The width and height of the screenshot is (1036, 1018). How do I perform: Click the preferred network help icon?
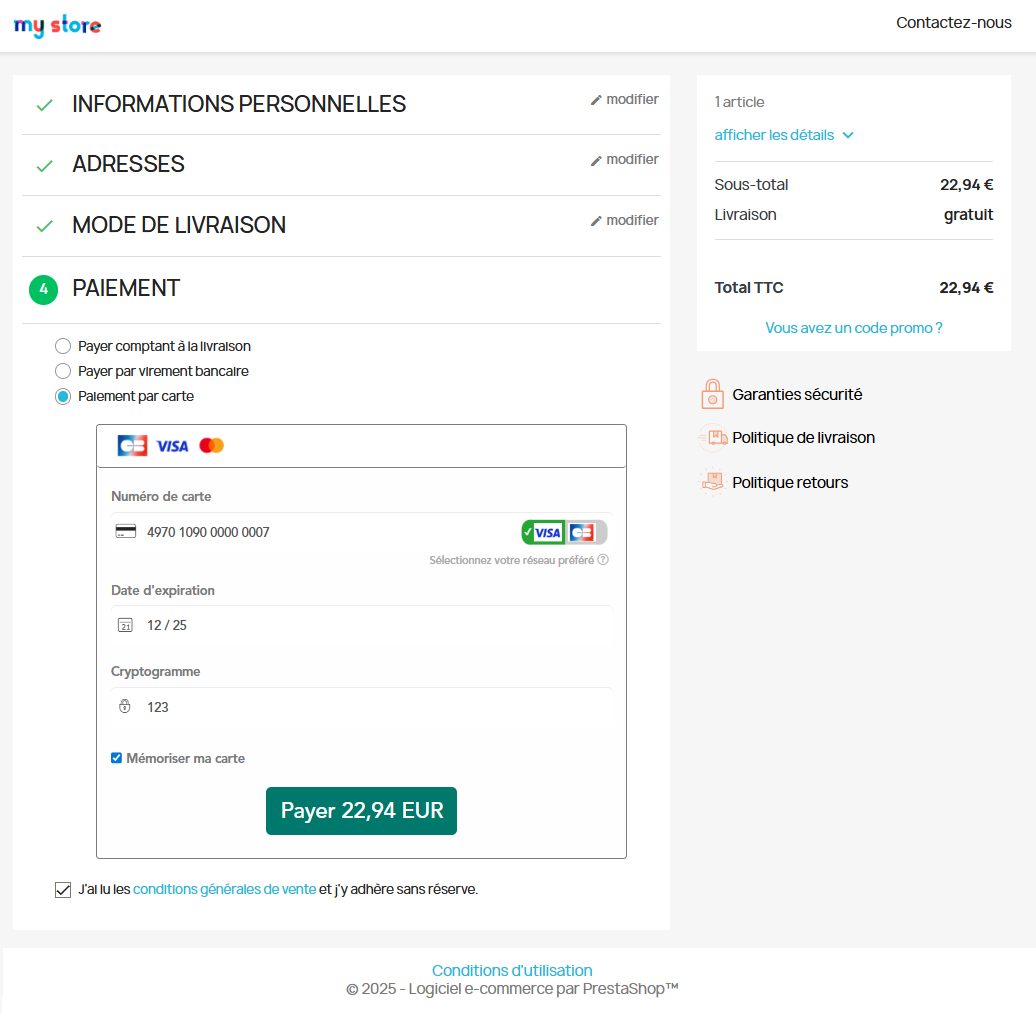click(603, 560)
